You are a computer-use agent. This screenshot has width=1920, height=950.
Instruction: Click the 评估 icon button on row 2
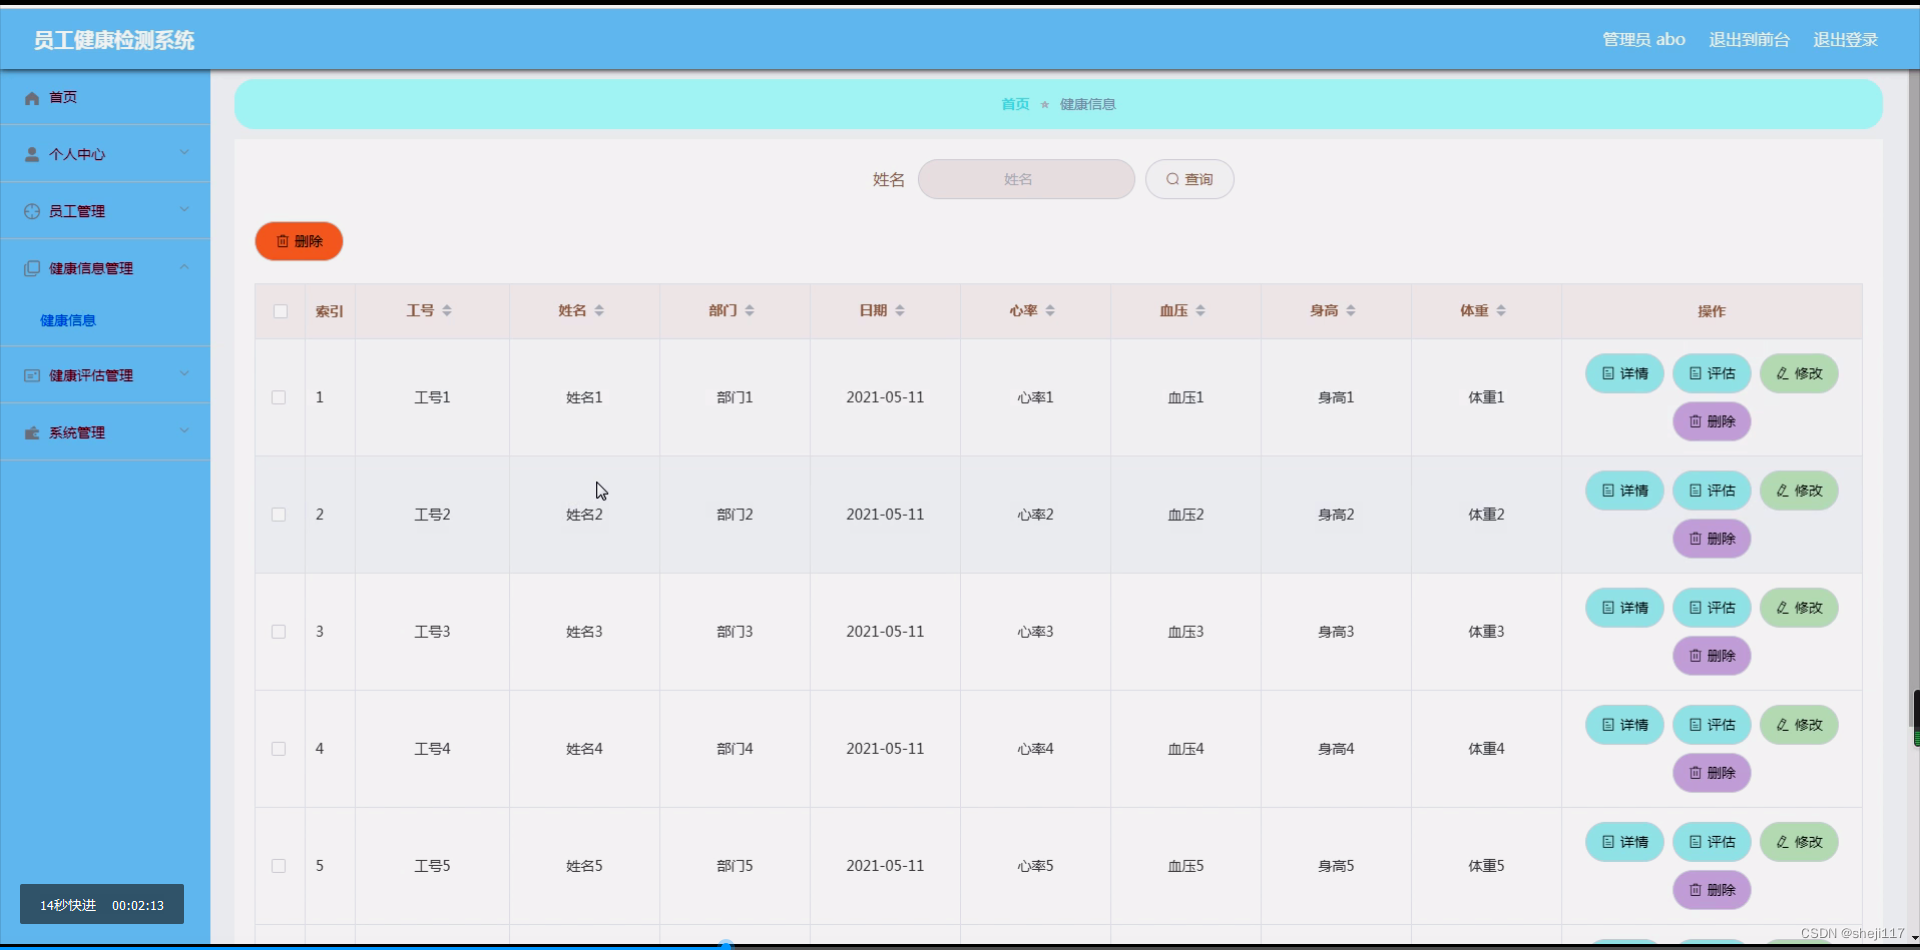pos(1695,490)
